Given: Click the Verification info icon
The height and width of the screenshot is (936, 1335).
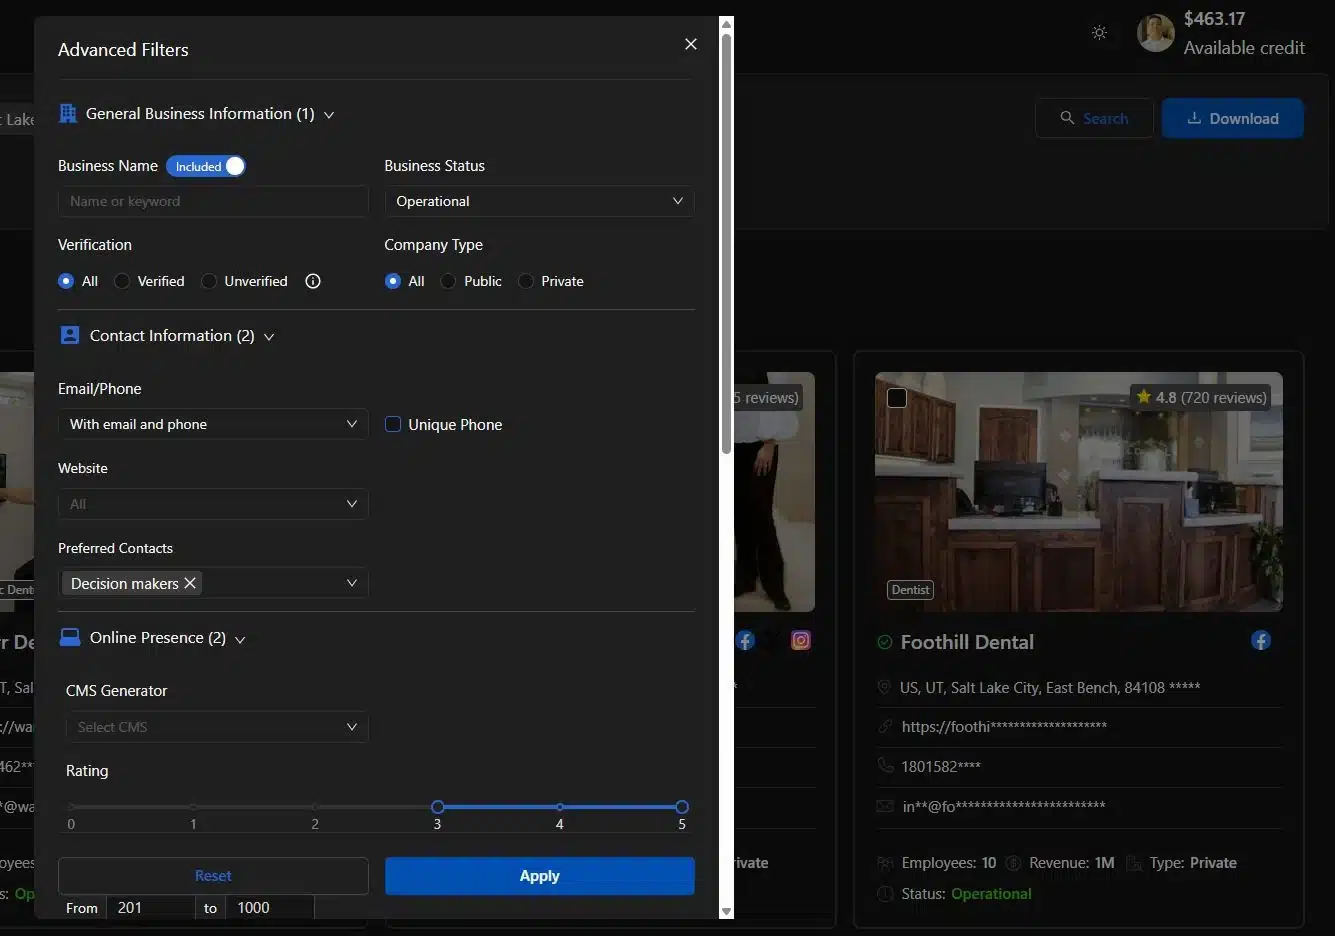Looking at the screenshot, I should point(313,281).
